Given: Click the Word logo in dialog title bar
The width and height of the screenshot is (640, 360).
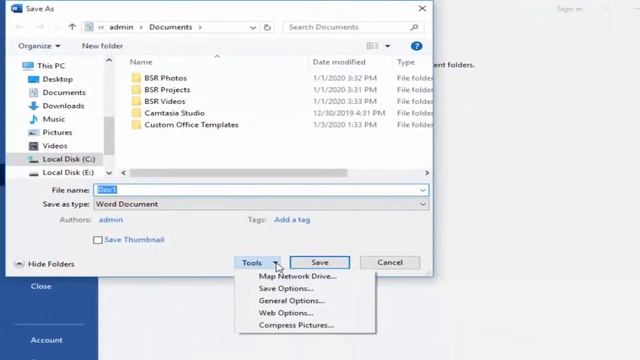Looking at the screenshot, I should 17,8.
